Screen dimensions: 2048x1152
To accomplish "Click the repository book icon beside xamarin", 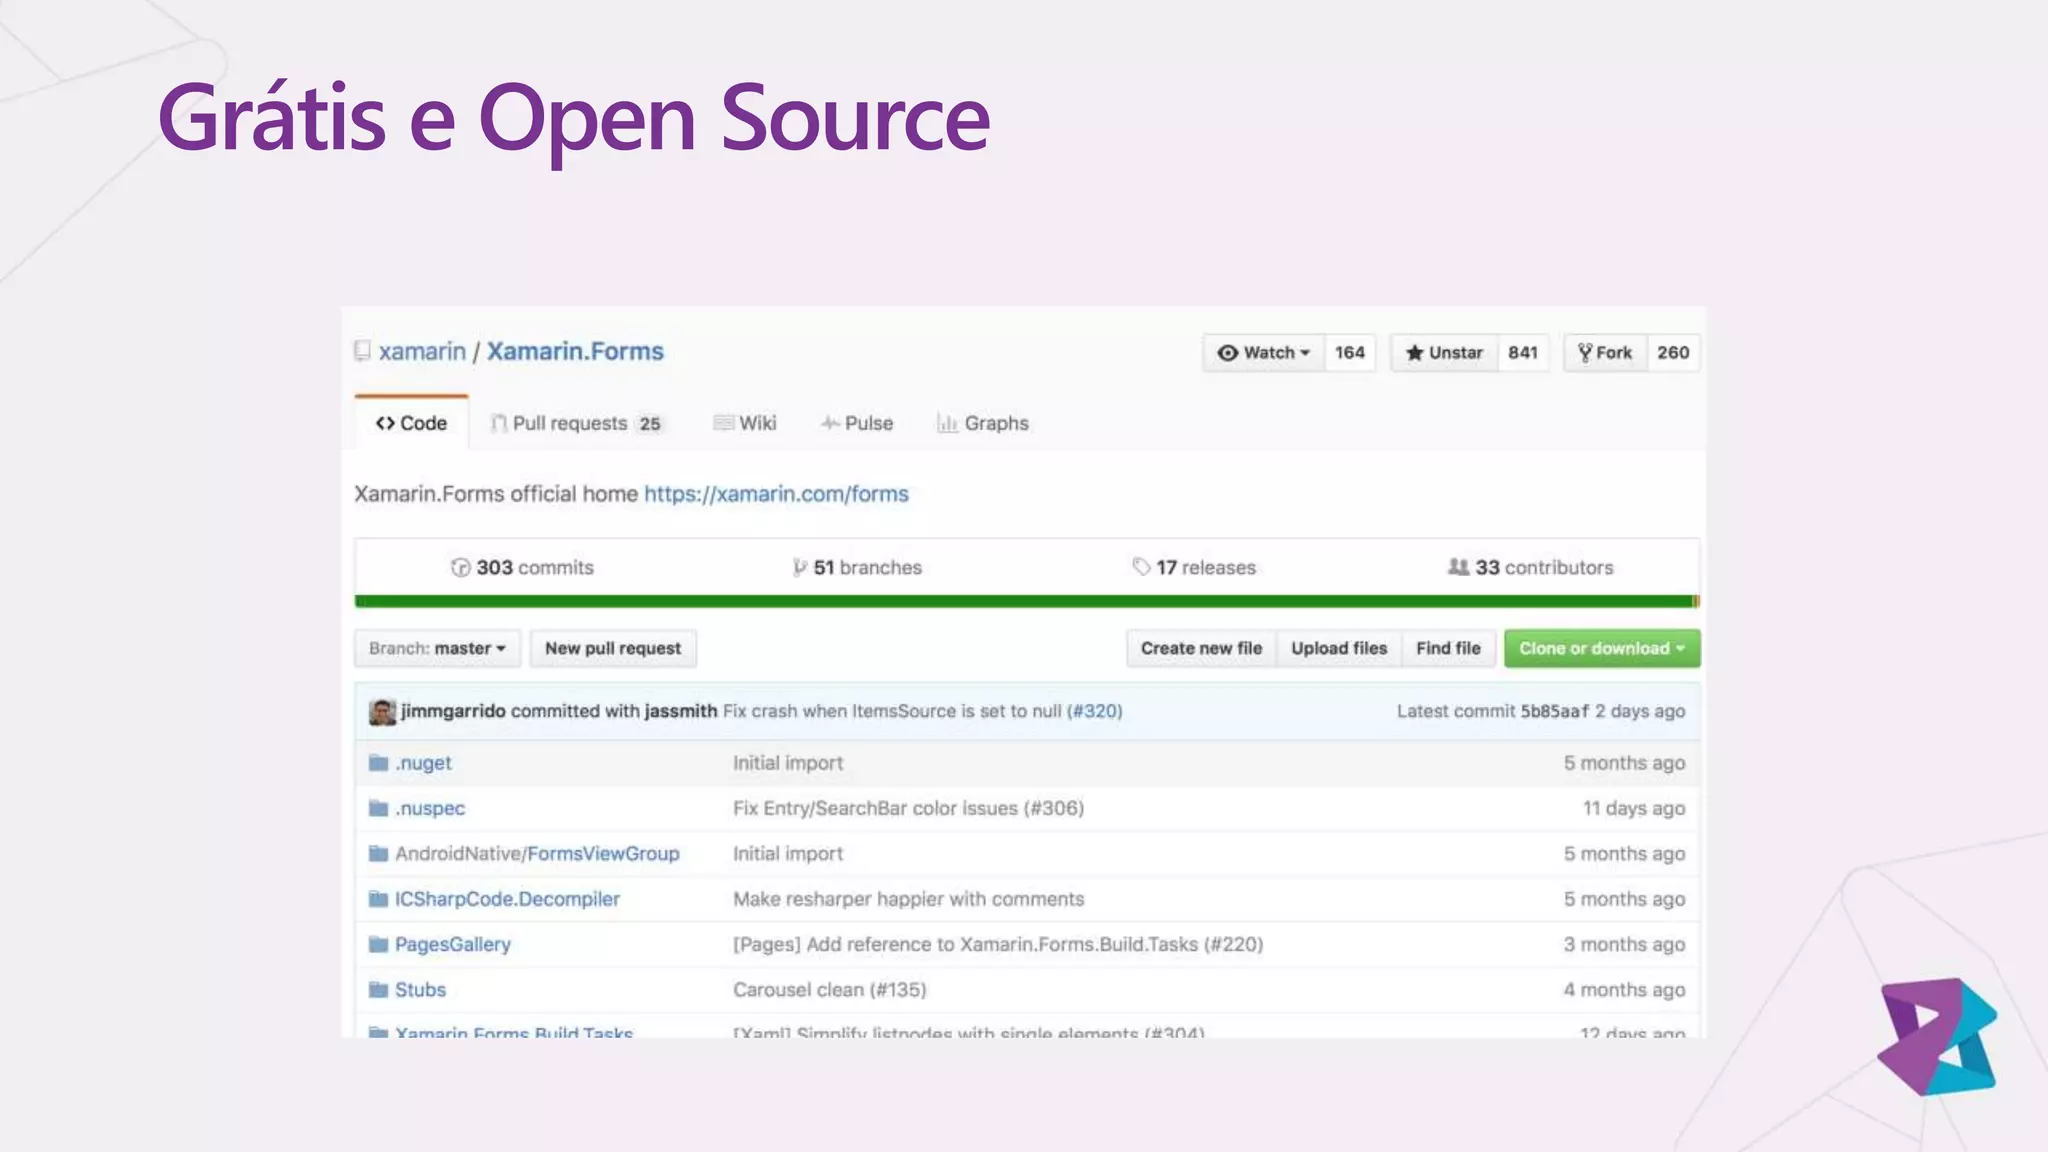I will tap(362, 351).
